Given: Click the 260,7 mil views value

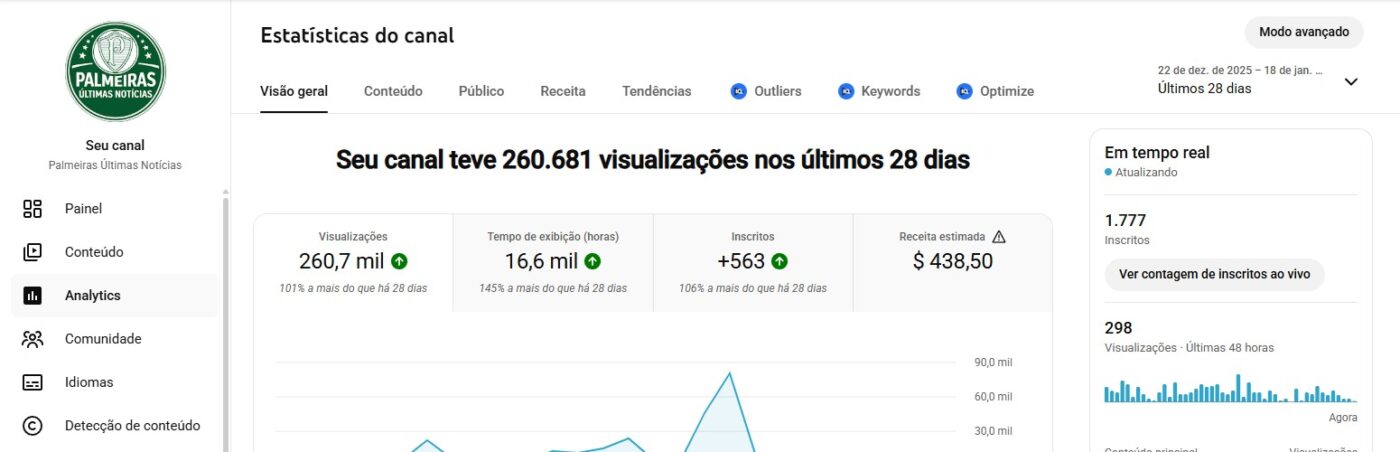Looking at the screenshot, I should click(343, 262).
